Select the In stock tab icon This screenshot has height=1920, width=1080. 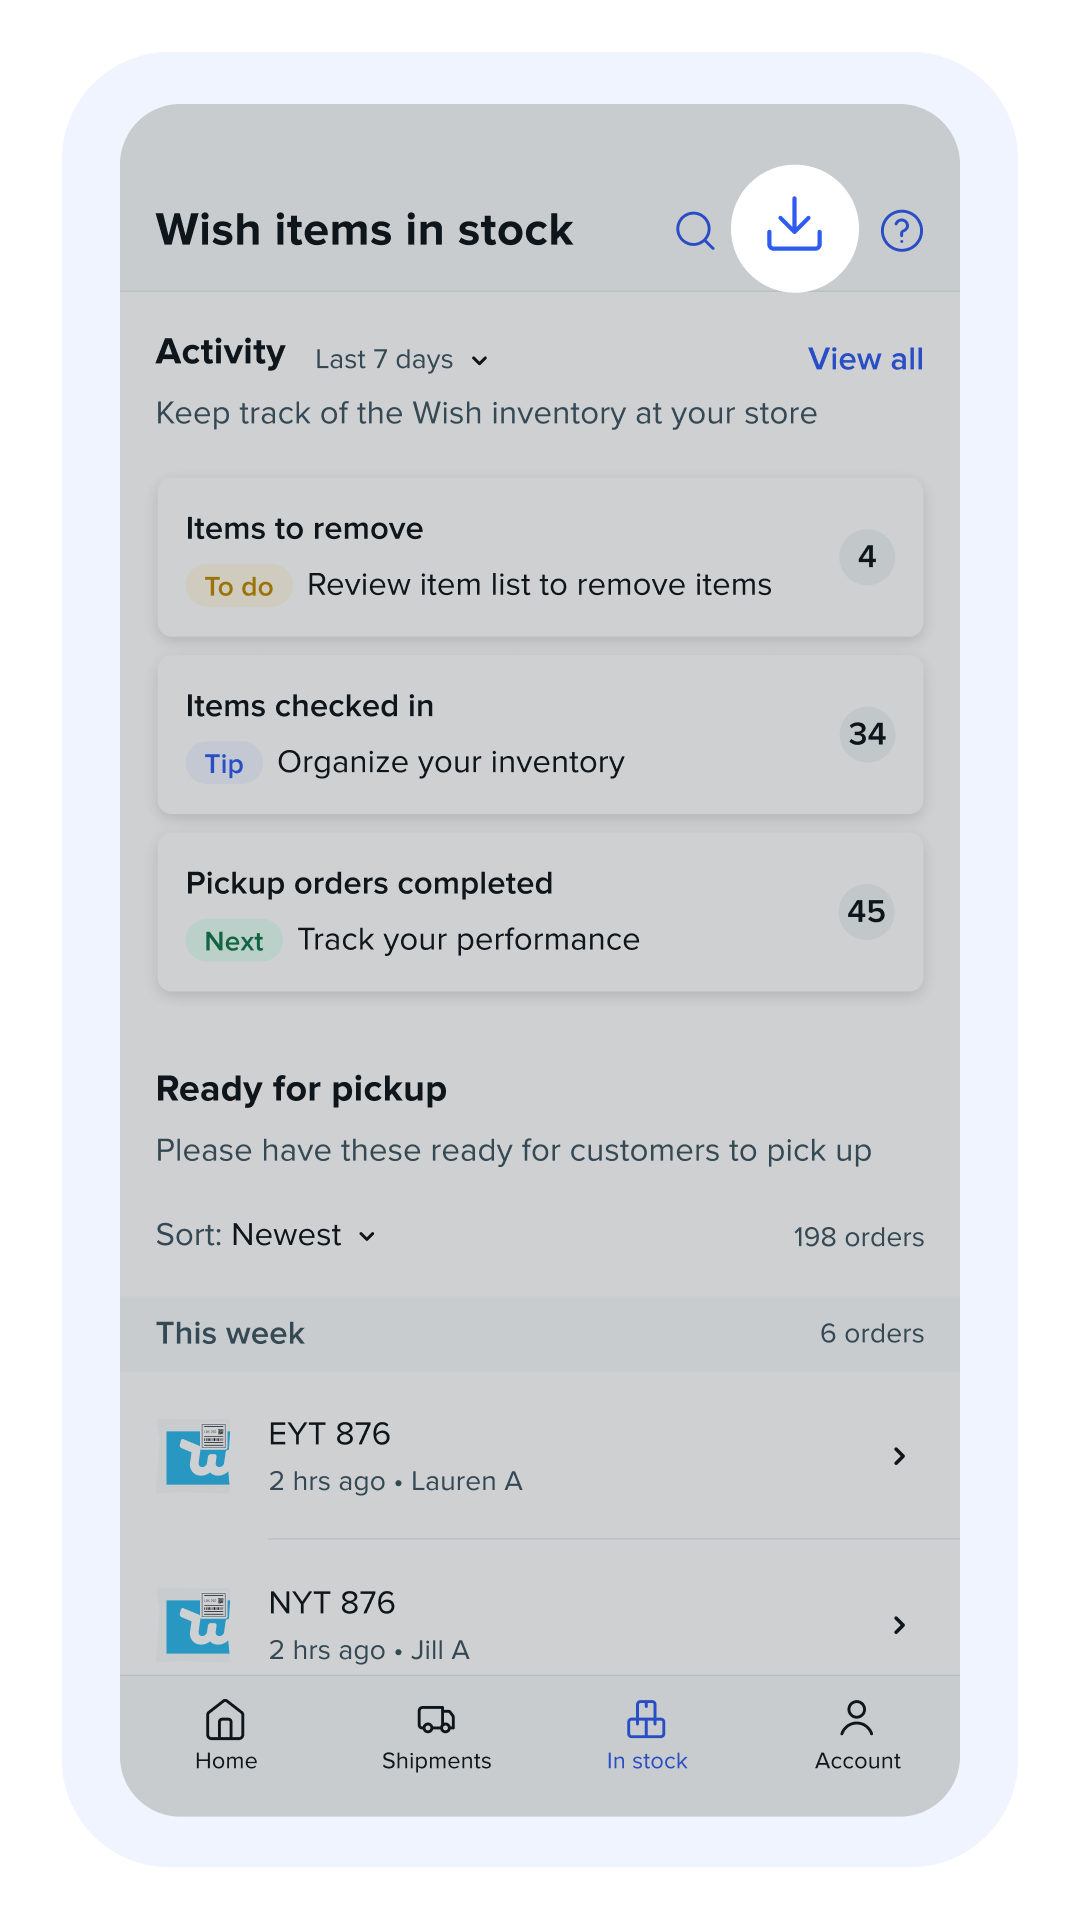click(646, 1720)
